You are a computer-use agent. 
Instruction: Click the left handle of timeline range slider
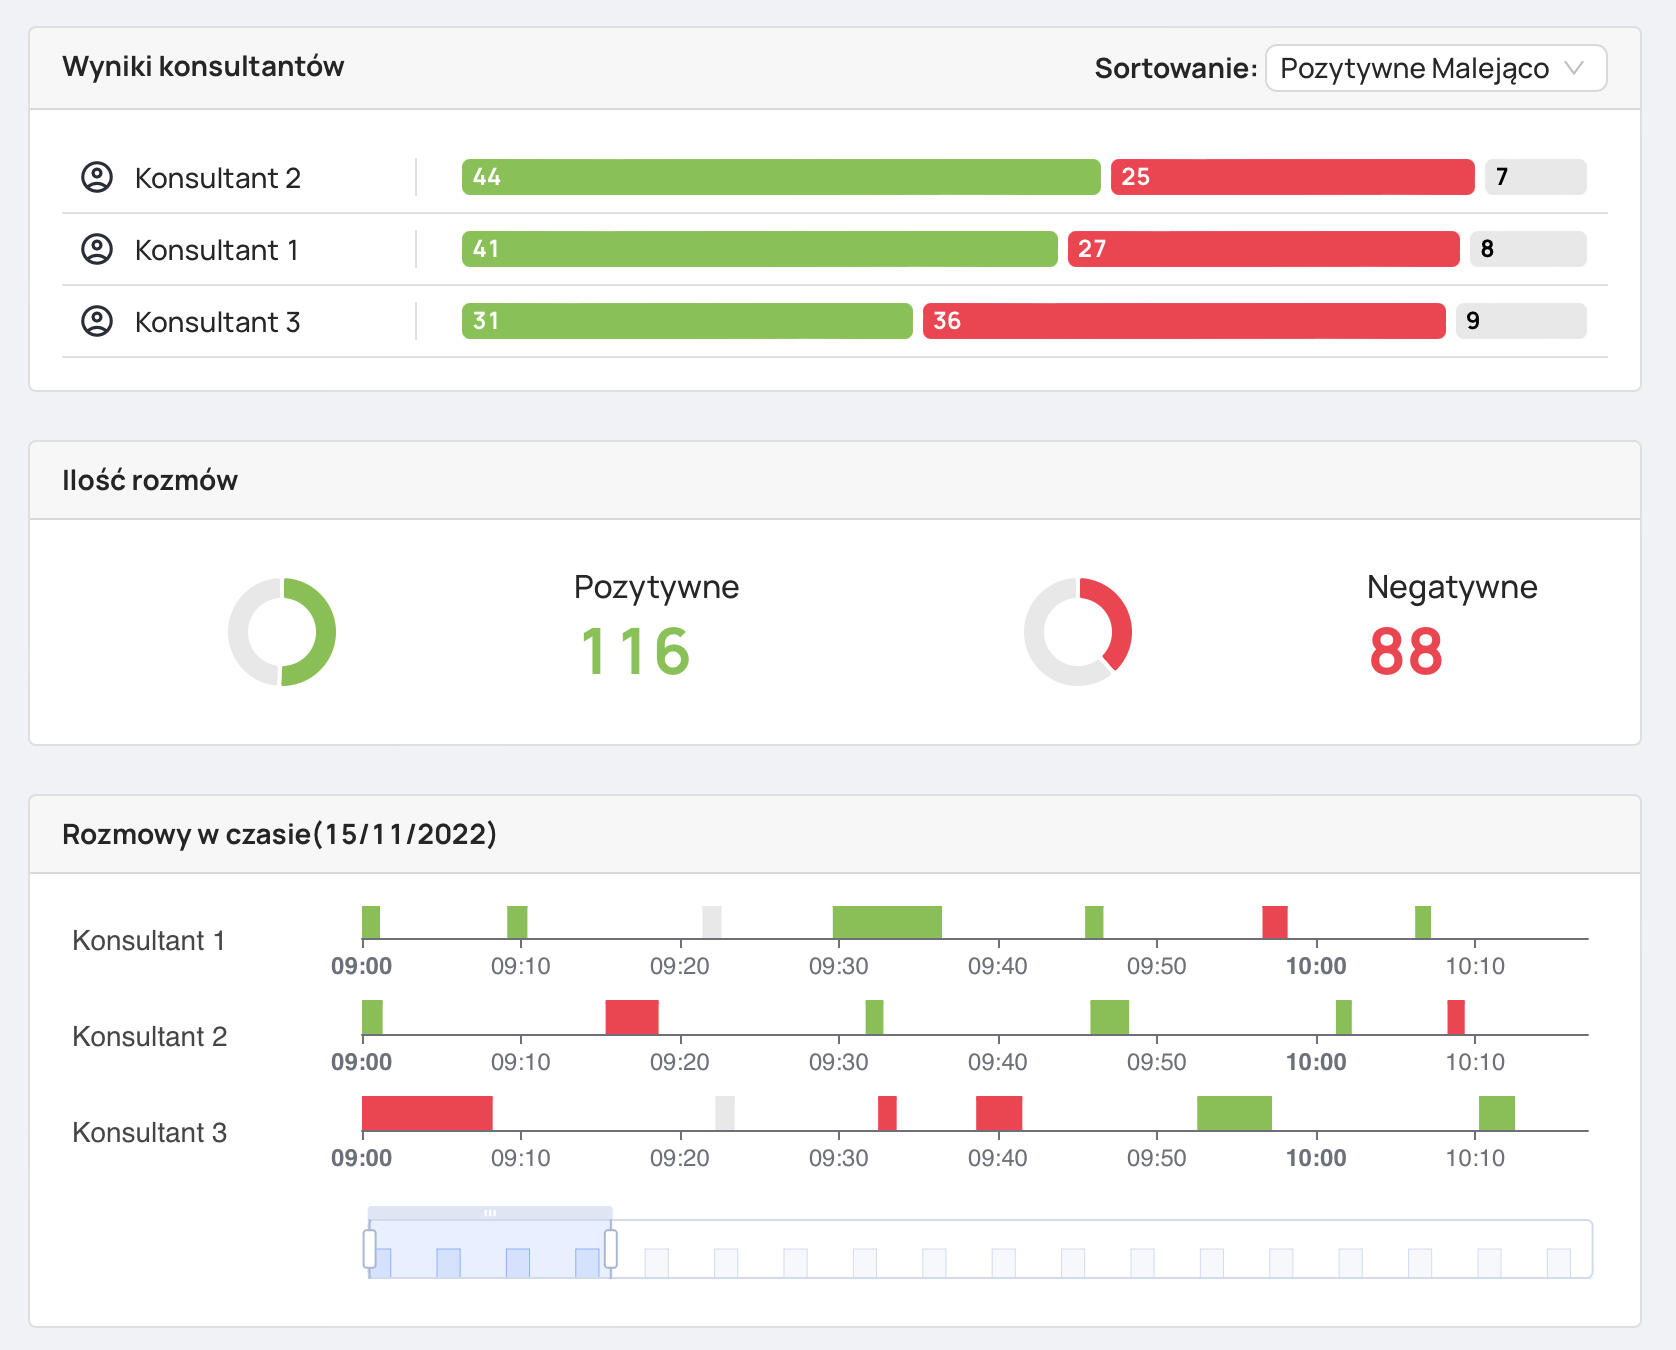point(369,1249)
